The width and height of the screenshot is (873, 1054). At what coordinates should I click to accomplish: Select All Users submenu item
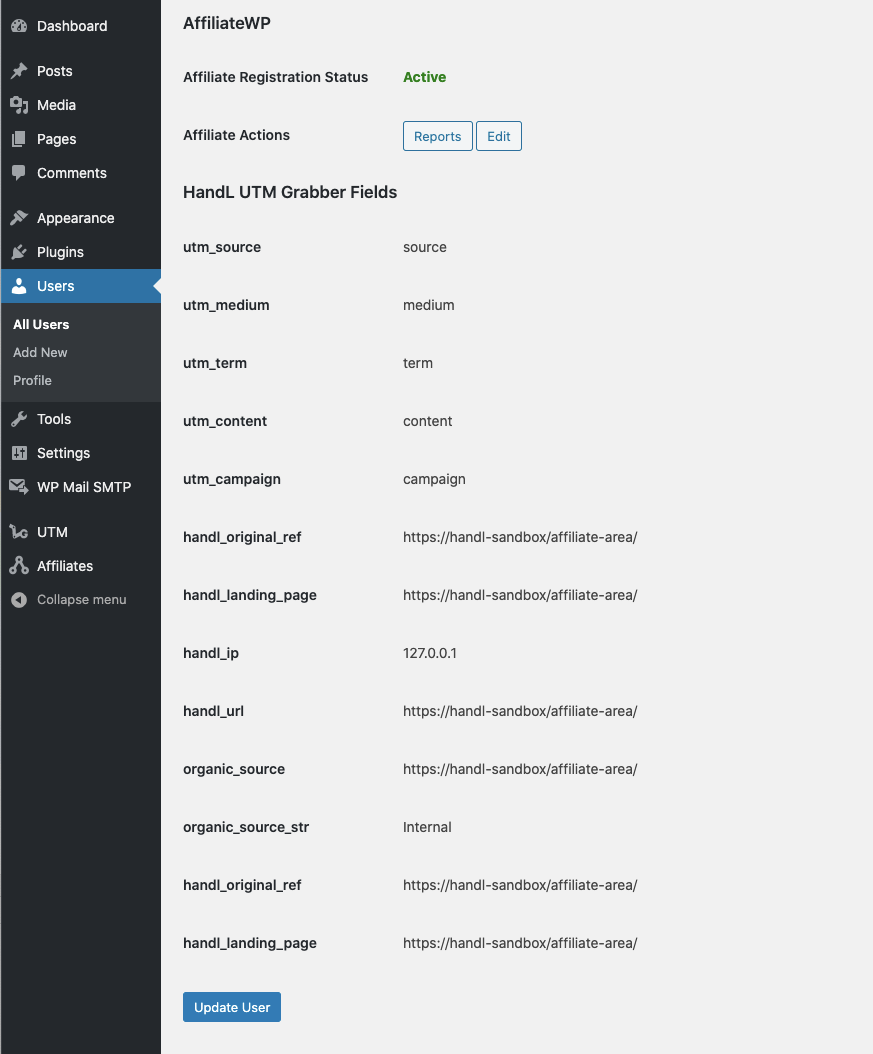(x=41, y=324)
